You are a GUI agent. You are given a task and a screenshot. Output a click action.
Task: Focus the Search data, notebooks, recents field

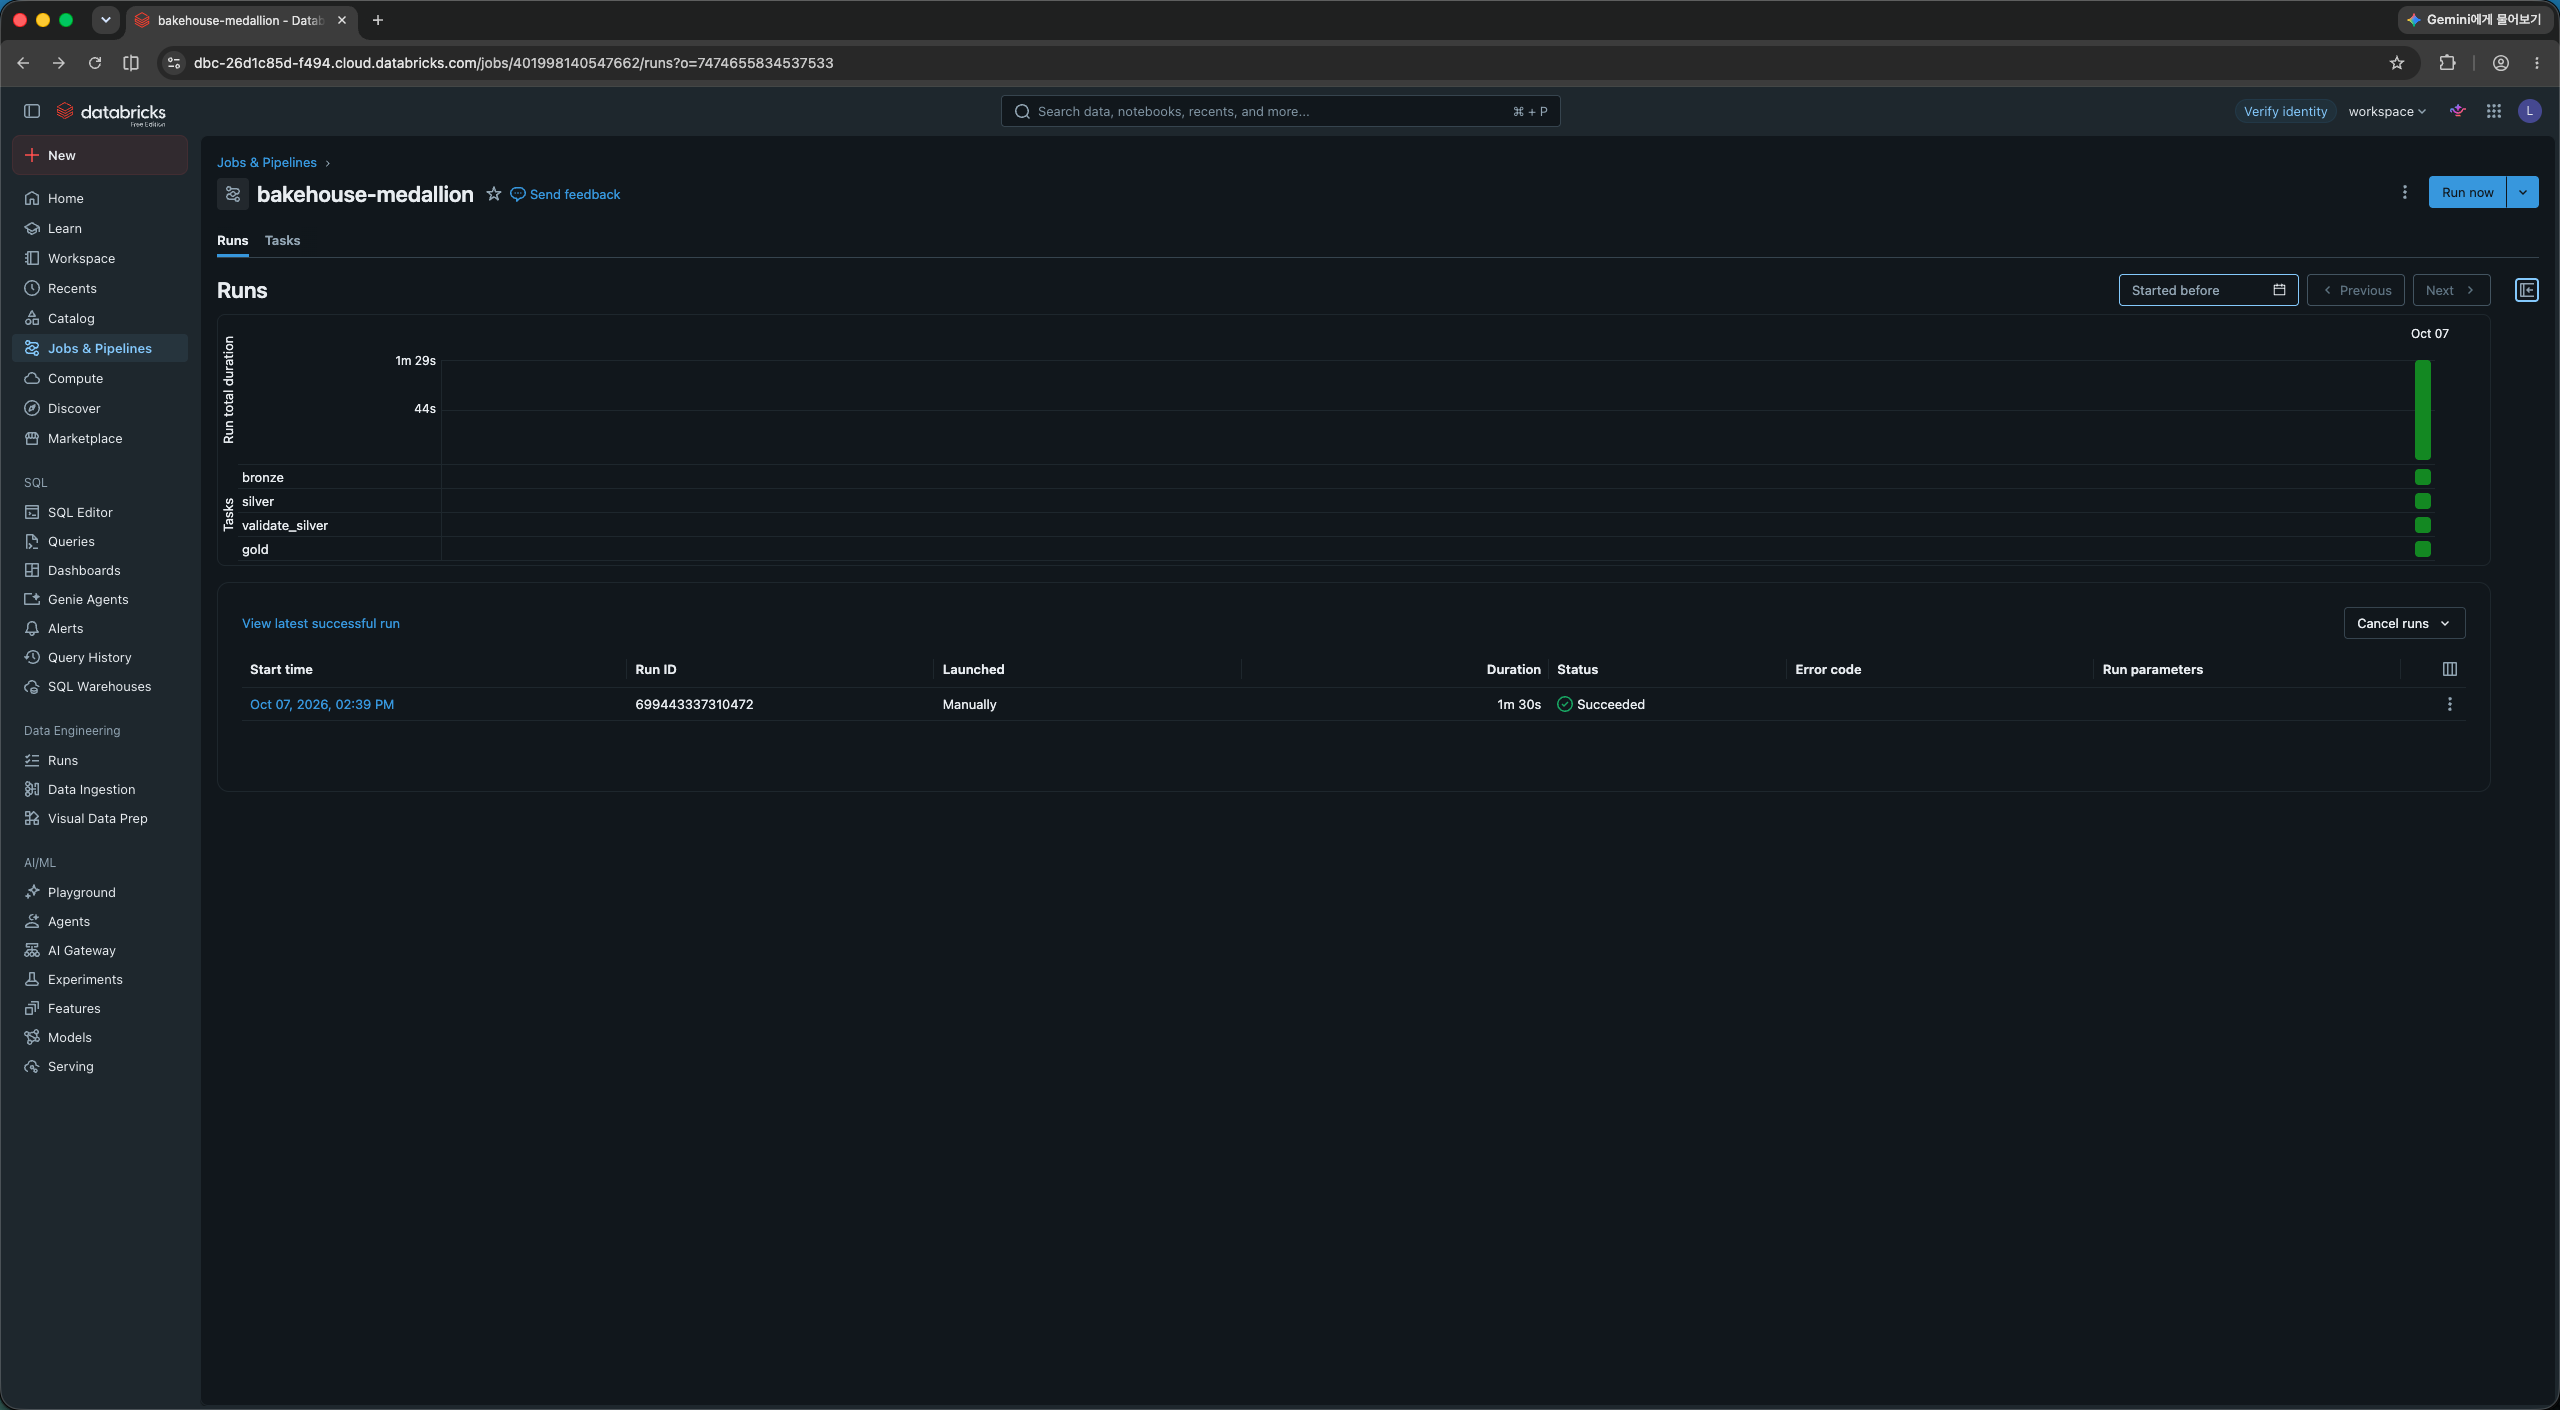(1280, 111)
